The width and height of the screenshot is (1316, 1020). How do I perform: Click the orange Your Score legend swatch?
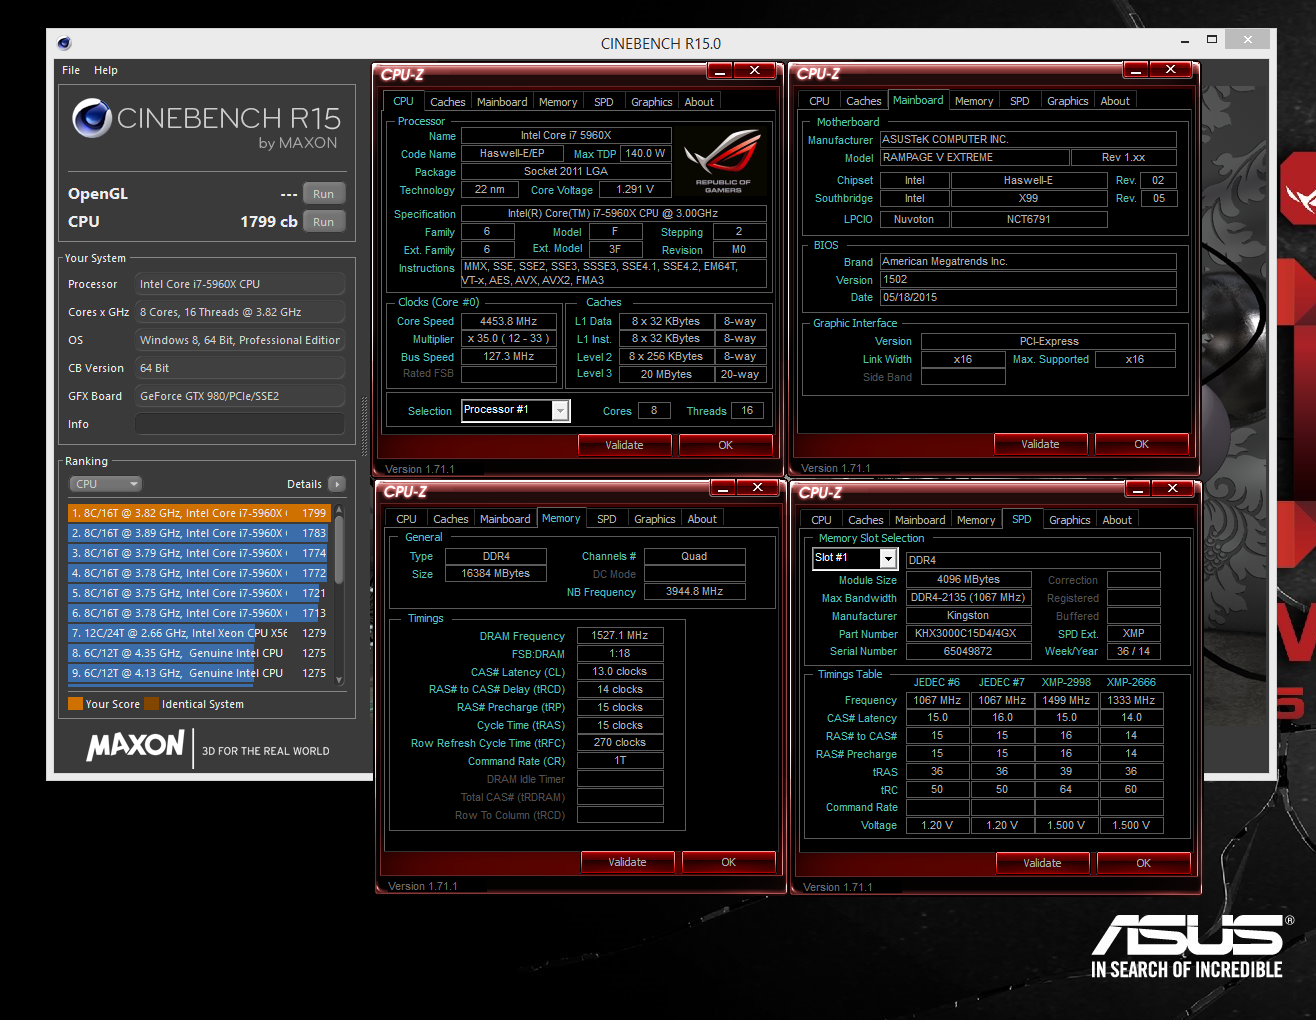(x=75, y=704)
